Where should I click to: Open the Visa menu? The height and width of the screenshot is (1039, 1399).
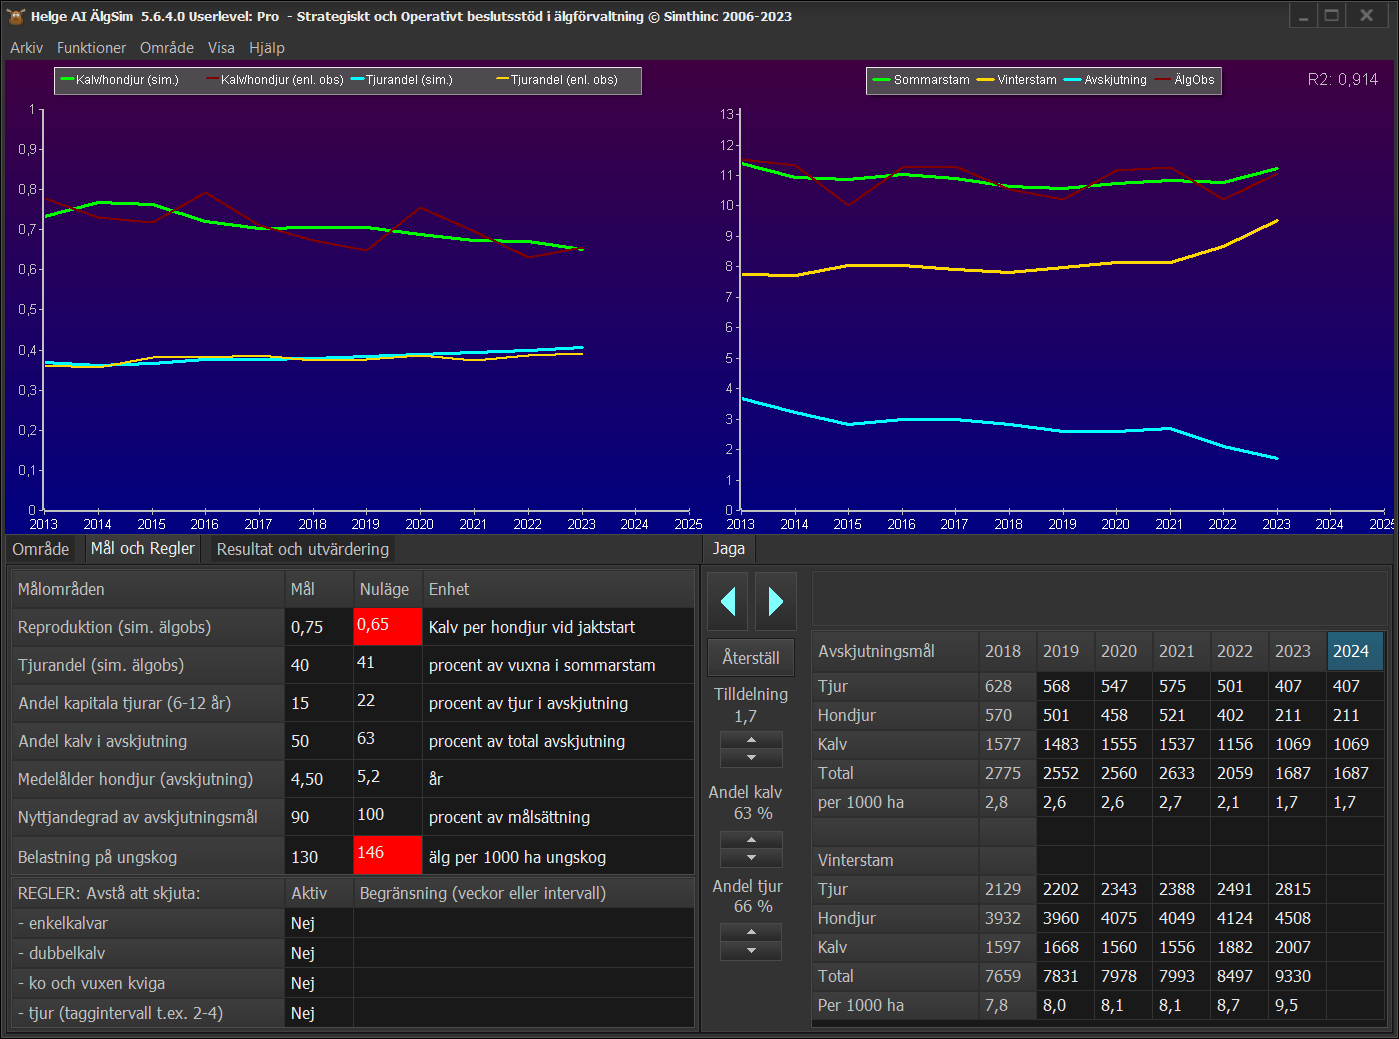tap(221, 47)
